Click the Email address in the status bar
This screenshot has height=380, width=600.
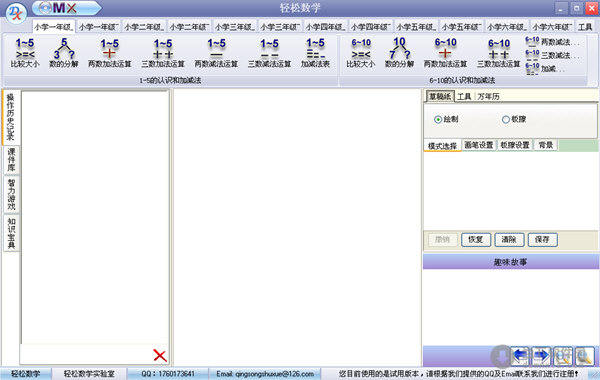click(265, 374)
